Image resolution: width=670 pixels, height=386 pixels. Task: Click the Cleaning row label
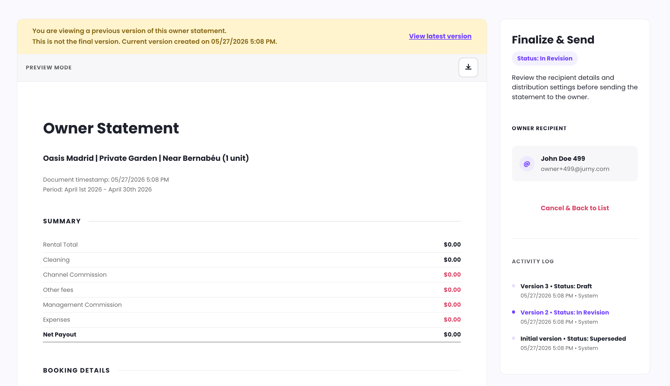point(56,259)
